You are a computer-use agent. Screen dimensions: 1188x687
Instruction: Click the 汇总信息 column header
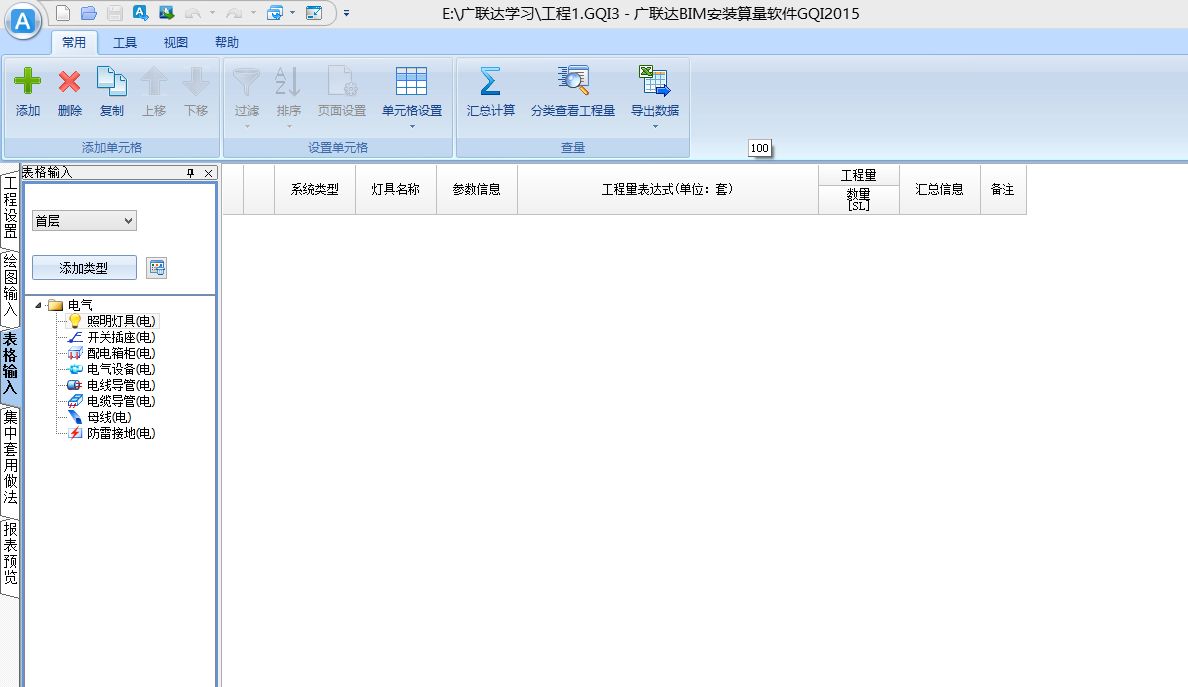pyautogui.click(x=939, y=189)
